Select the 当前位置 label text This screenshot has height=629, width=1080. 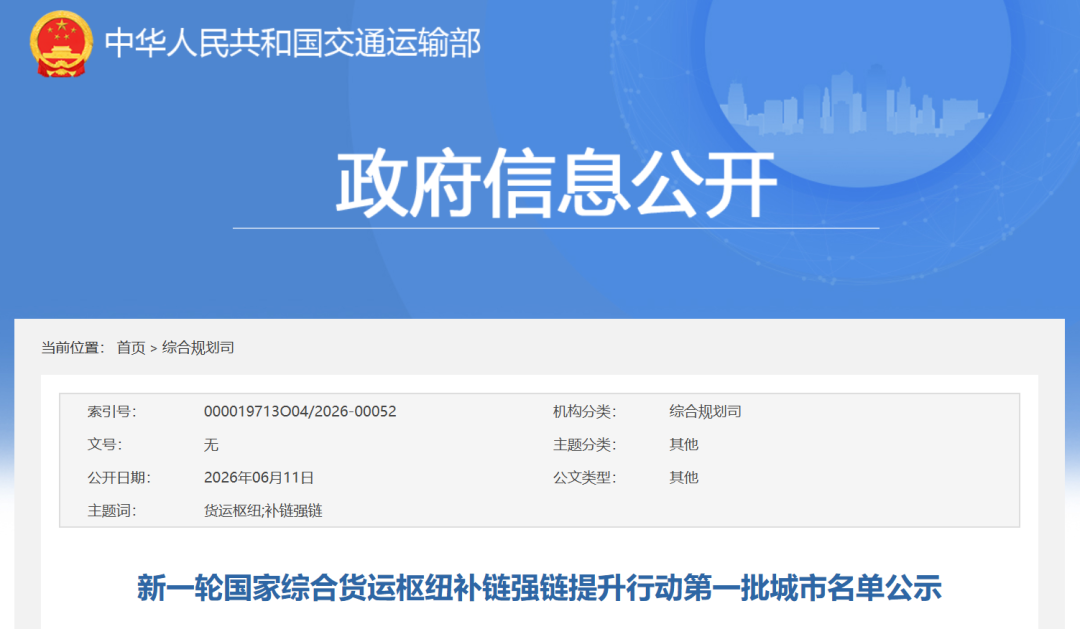click(72, 348)
